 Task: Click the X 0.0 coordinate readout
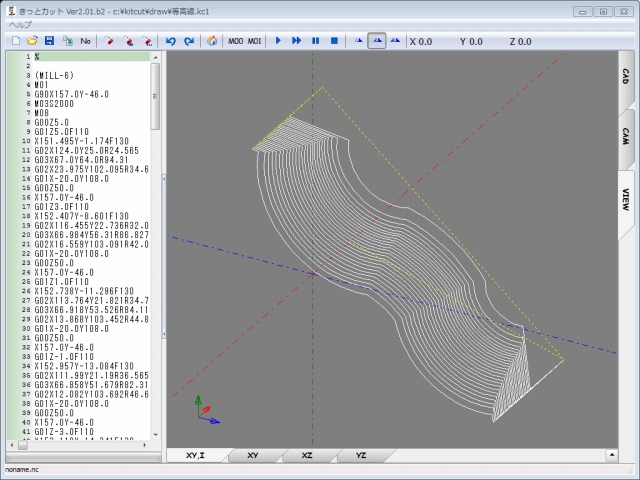[x=421, y=42]
